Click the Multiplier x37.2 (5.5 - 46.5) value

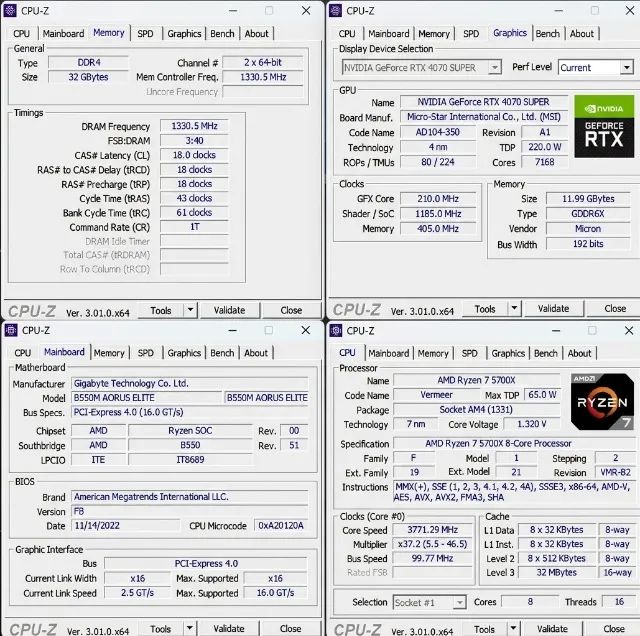coord(432,544)
